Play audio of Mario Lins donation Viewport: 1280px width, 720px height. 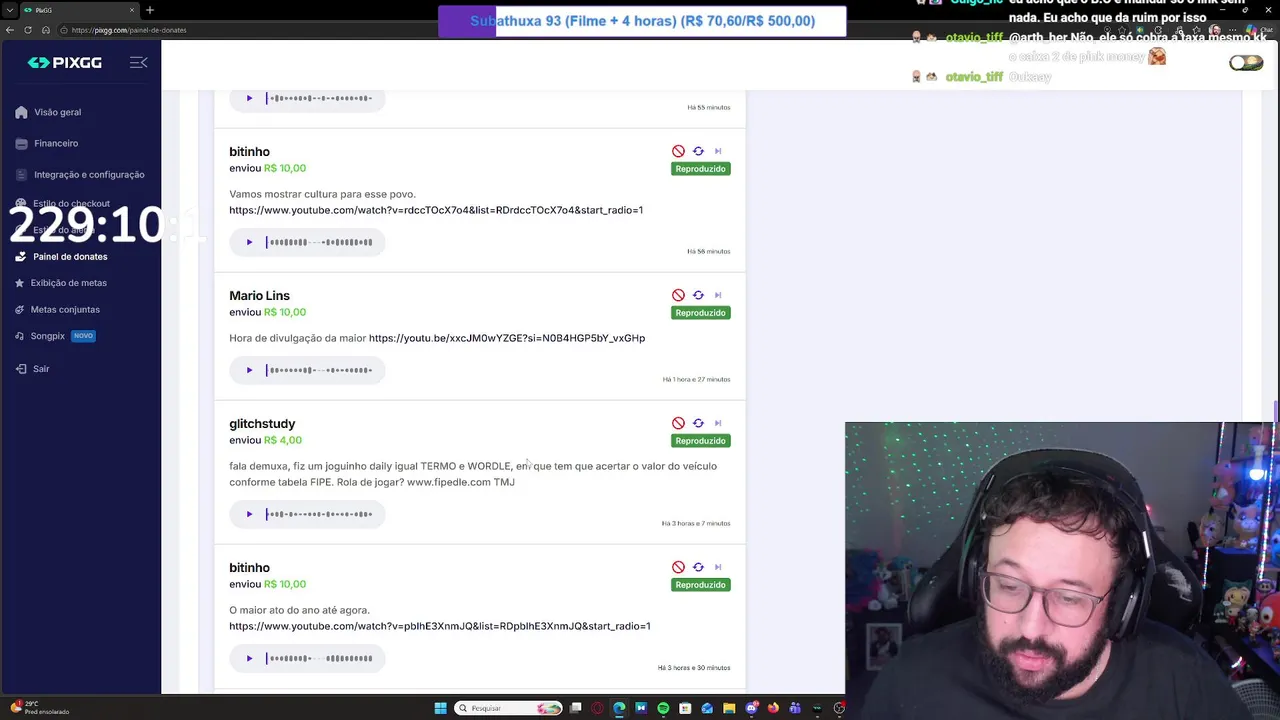click(x=249, y=370)
